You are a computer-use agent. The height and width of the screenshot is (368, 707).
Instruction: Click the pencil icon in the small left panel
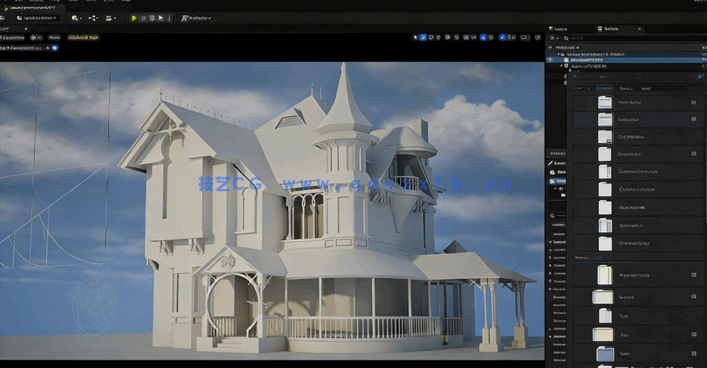tap(550, 163)
